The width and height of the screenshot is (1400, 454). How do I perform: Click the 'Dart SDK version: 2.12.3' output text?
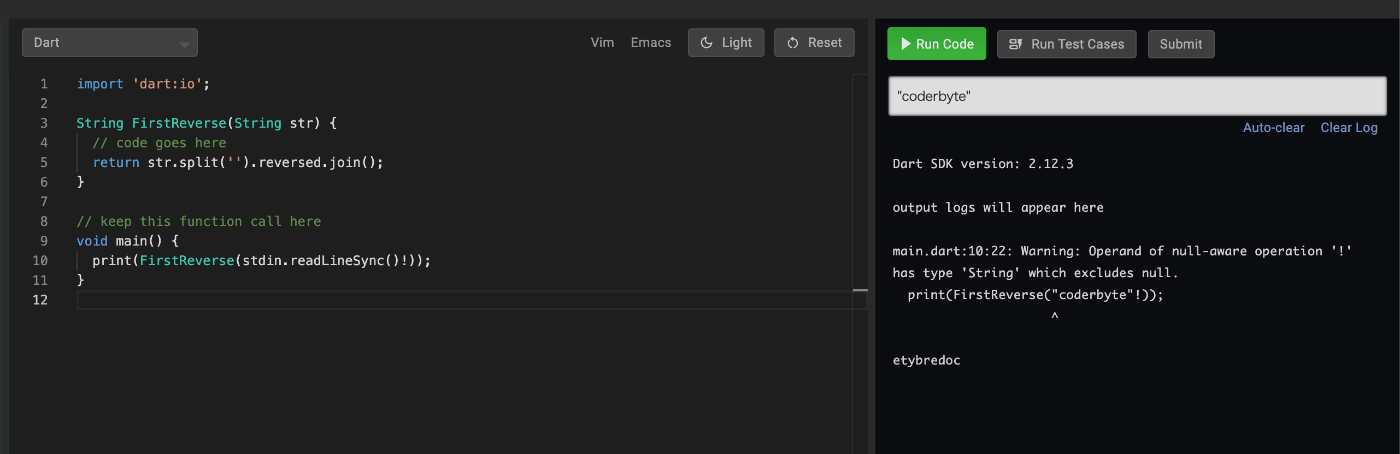pyautogui.click(x=983, y=163)
